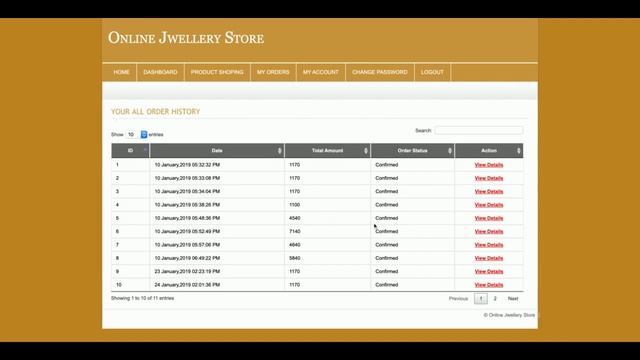Click date 24 January,2019 02:01:36 PM

(x=187, y=285)
